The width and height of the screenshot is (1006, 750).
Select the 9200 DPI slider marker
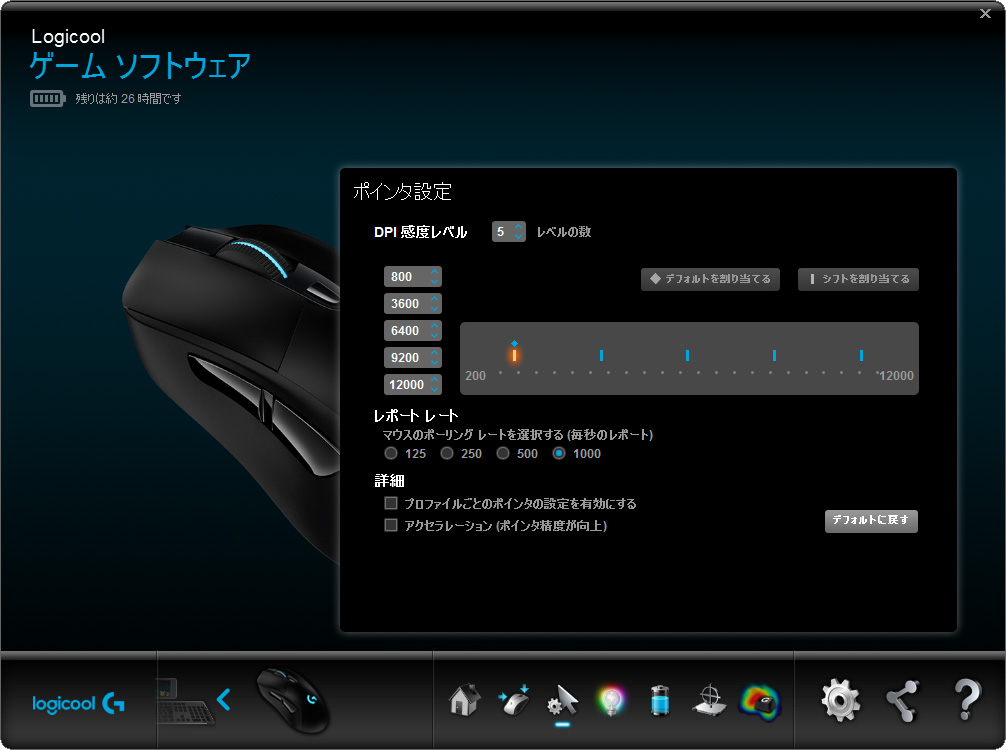[774, 355]
